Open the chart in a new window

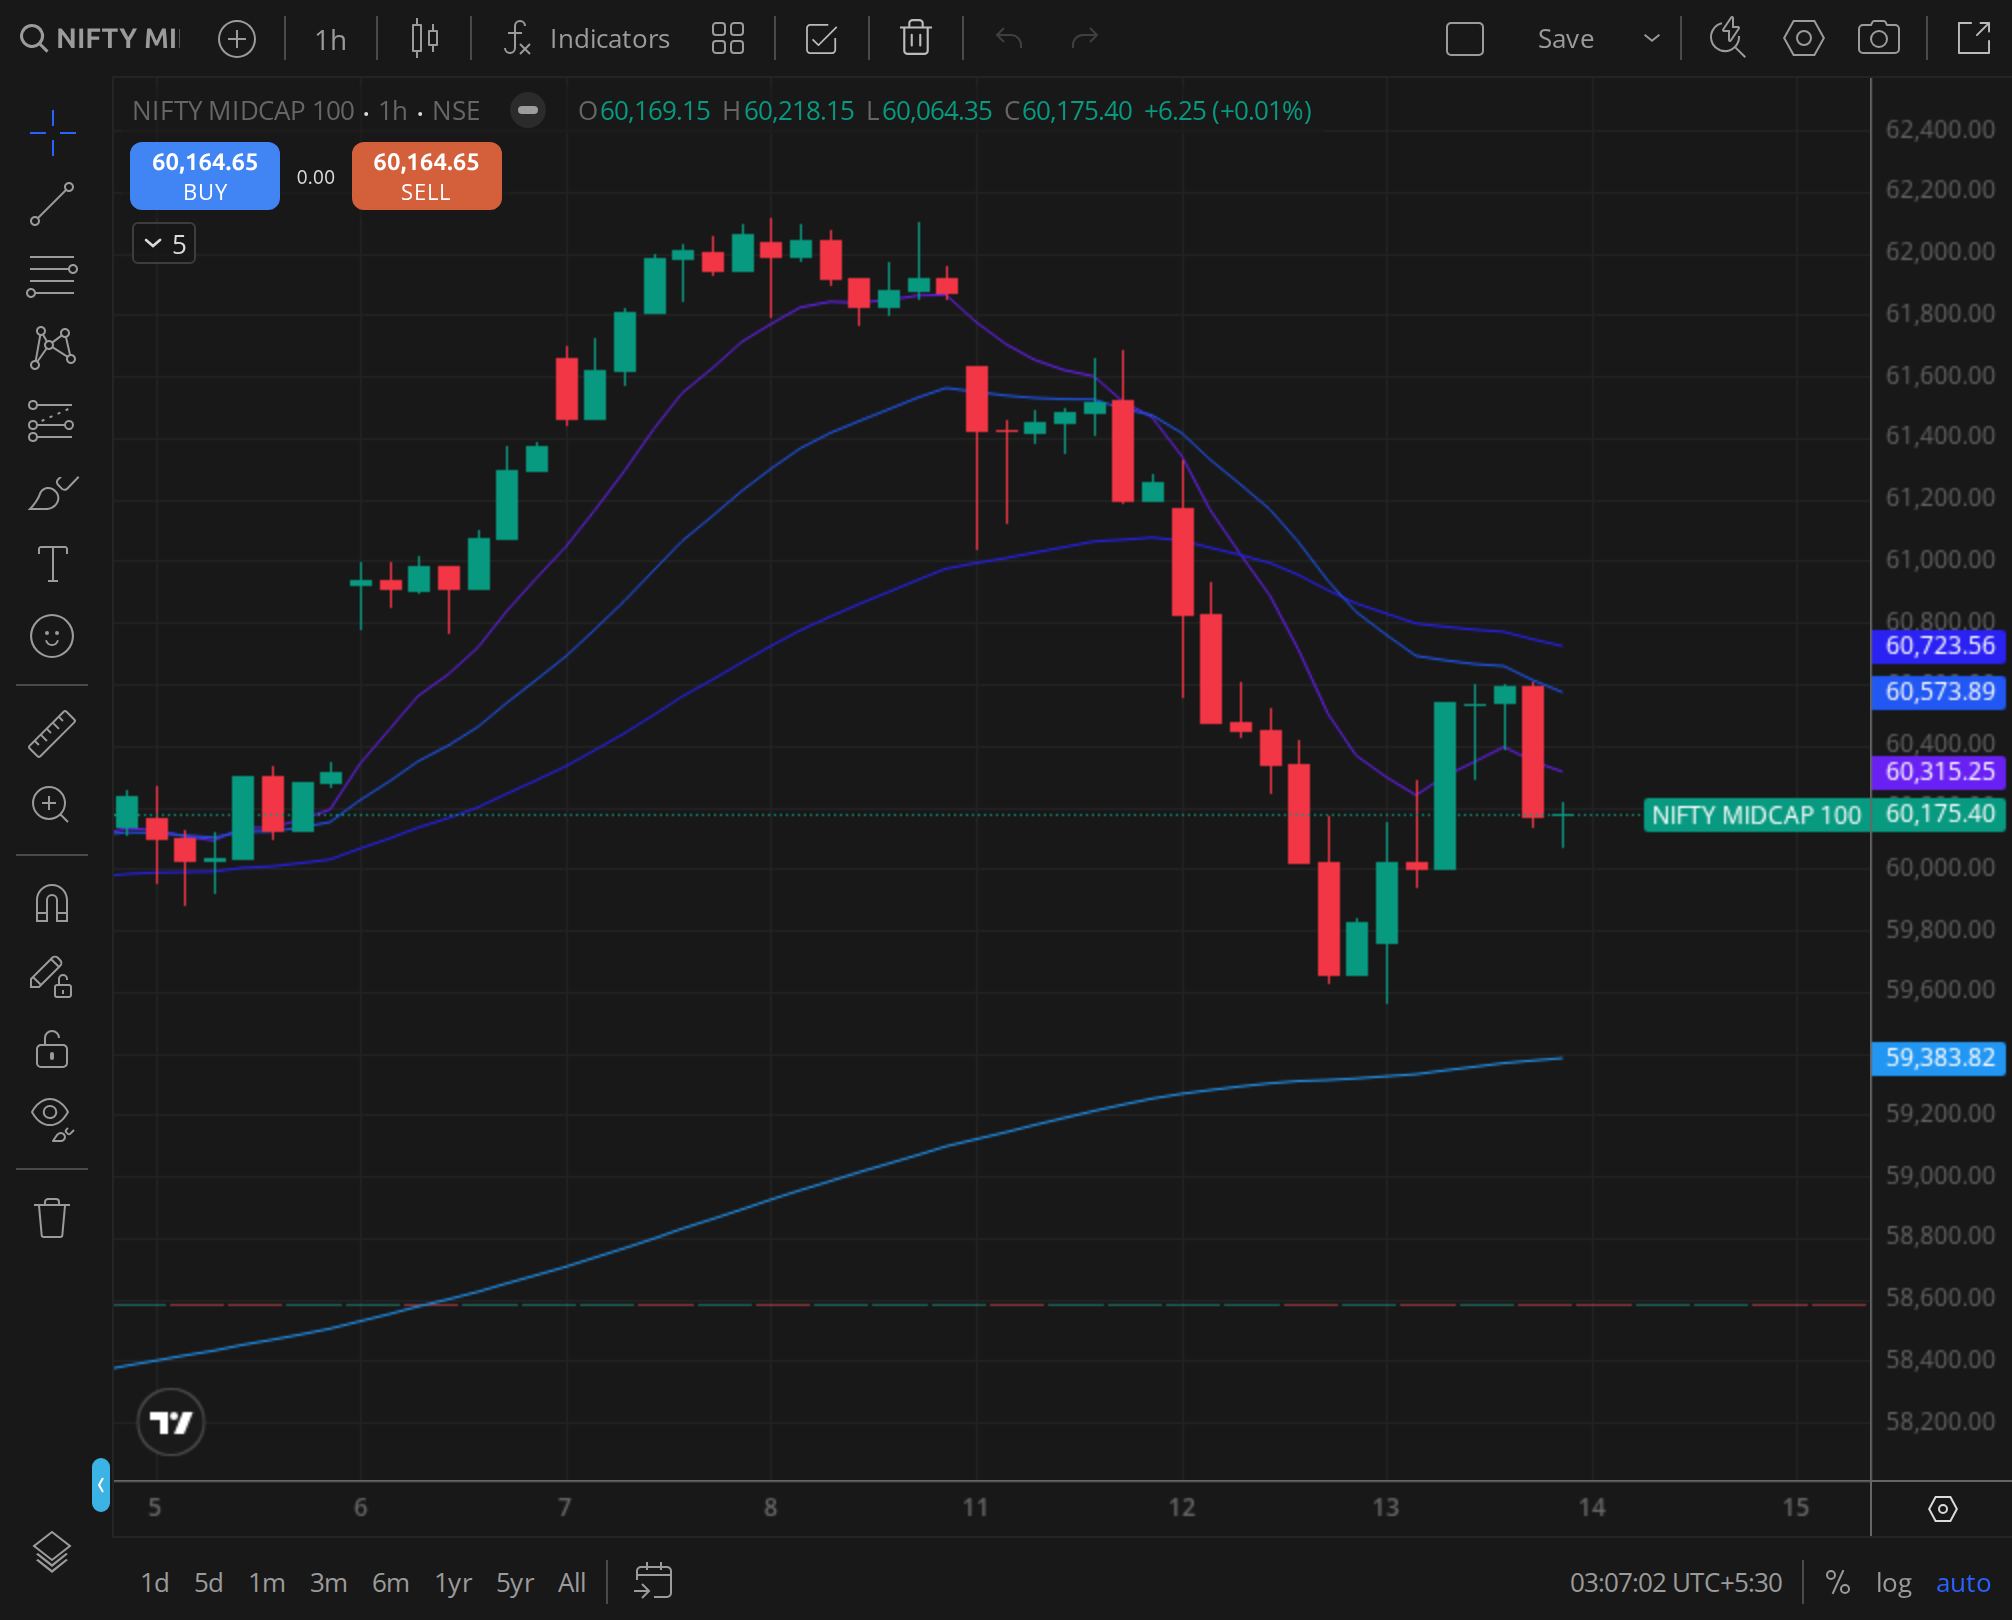(1973, 39)
